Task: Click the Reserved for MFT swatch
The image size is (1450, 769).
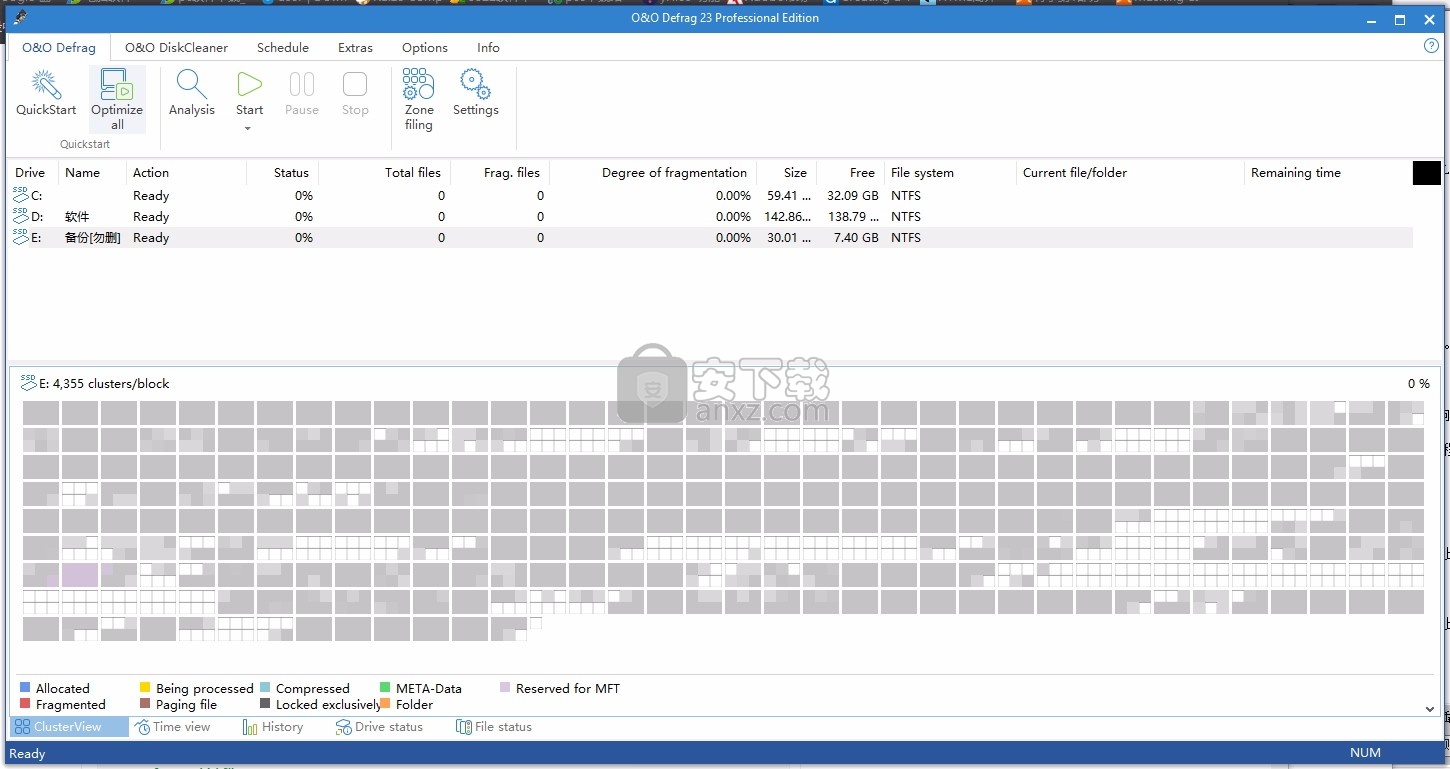Action: tap(505, 688)
